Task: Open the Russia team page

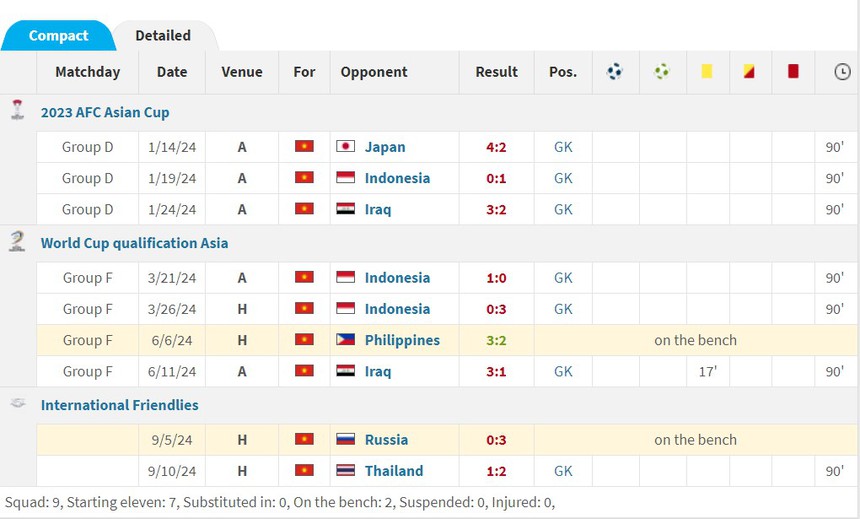Action: pyautogui.click(x=386, y=440)
